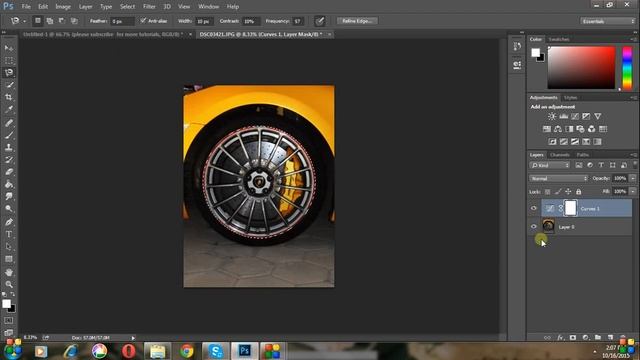This screenshot has width=640, height=360.
Task: Choose New selection mode
Action: (38, 21)
